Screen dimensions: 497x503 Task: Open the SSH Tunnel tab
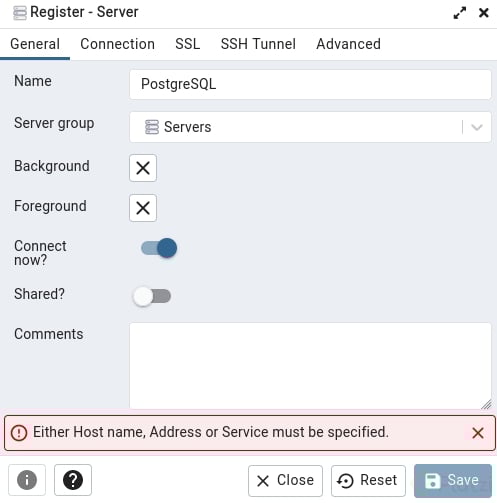[258, 44]
